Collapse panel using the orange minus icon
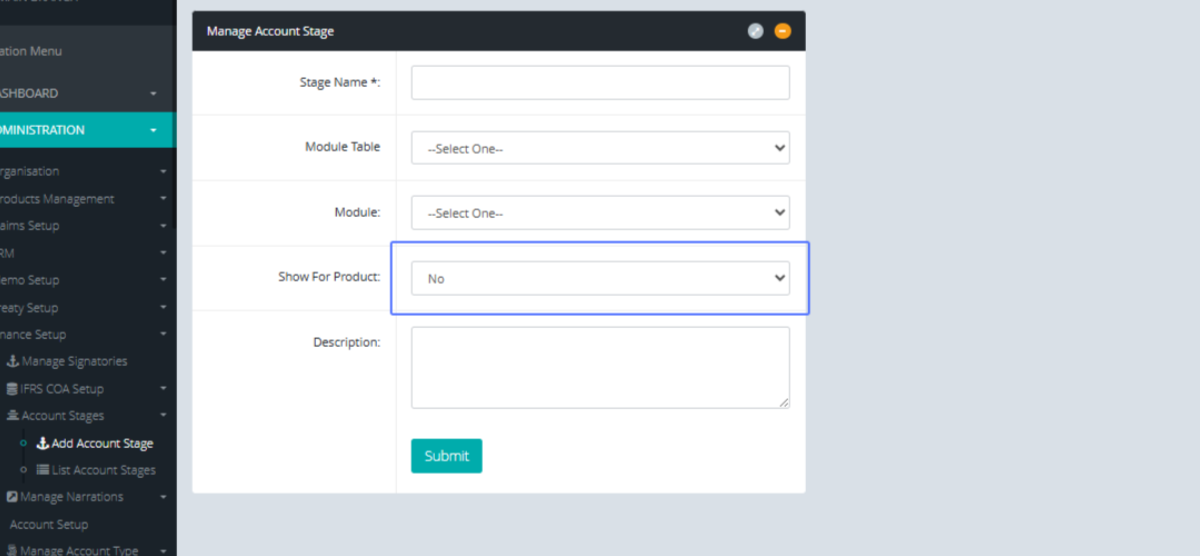Screen dimensions: 1200x556 [783, 31]
